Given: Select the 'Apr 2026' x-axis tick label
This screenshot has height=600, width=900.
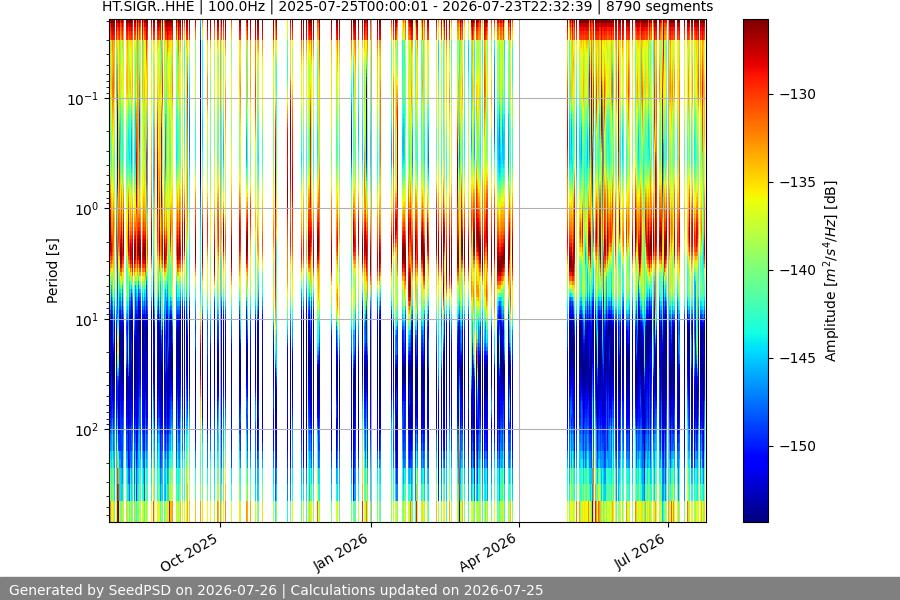Looking at the screenshot, I should [x=488, y=552].
